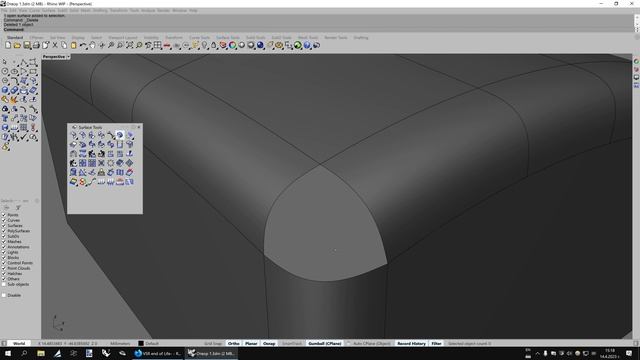Screen dimensions: 640x360
Task: Toggle the Meshes filter checkbox
Action: pyautogui.click(x=4, y=241)
